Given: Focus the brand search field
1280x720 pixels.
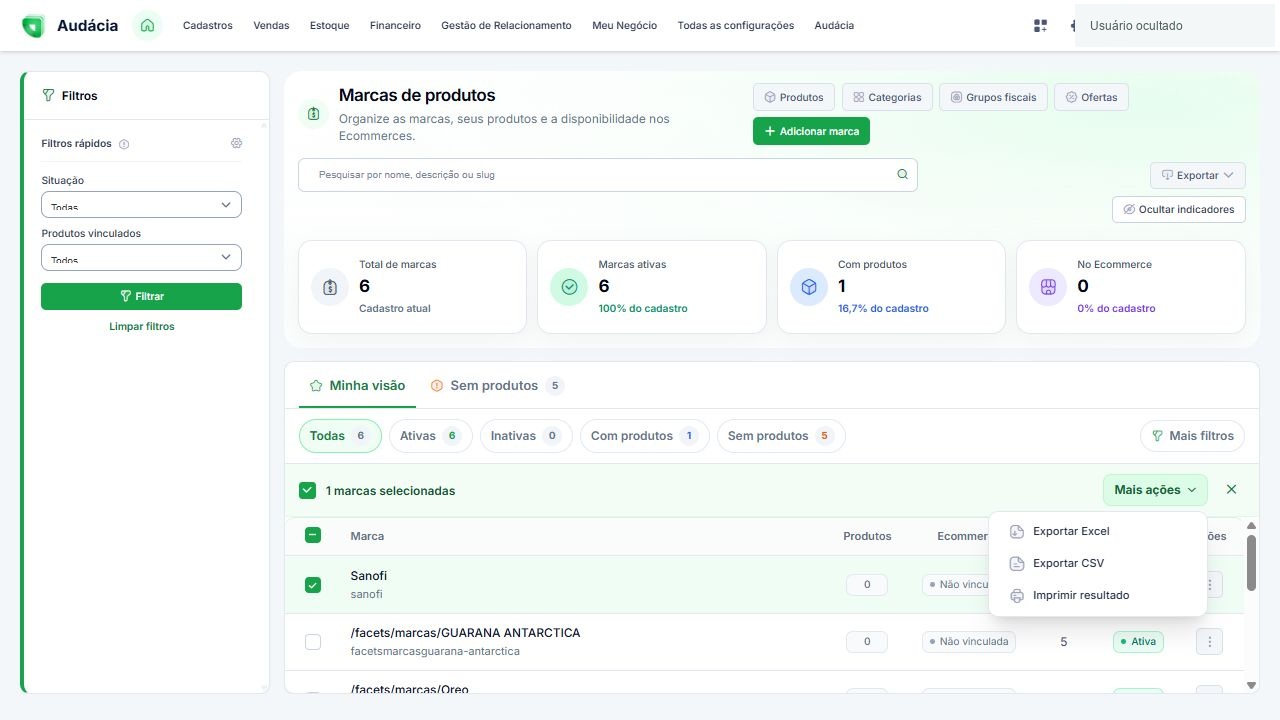Looking at the screenshot, I should coord(607,175).
